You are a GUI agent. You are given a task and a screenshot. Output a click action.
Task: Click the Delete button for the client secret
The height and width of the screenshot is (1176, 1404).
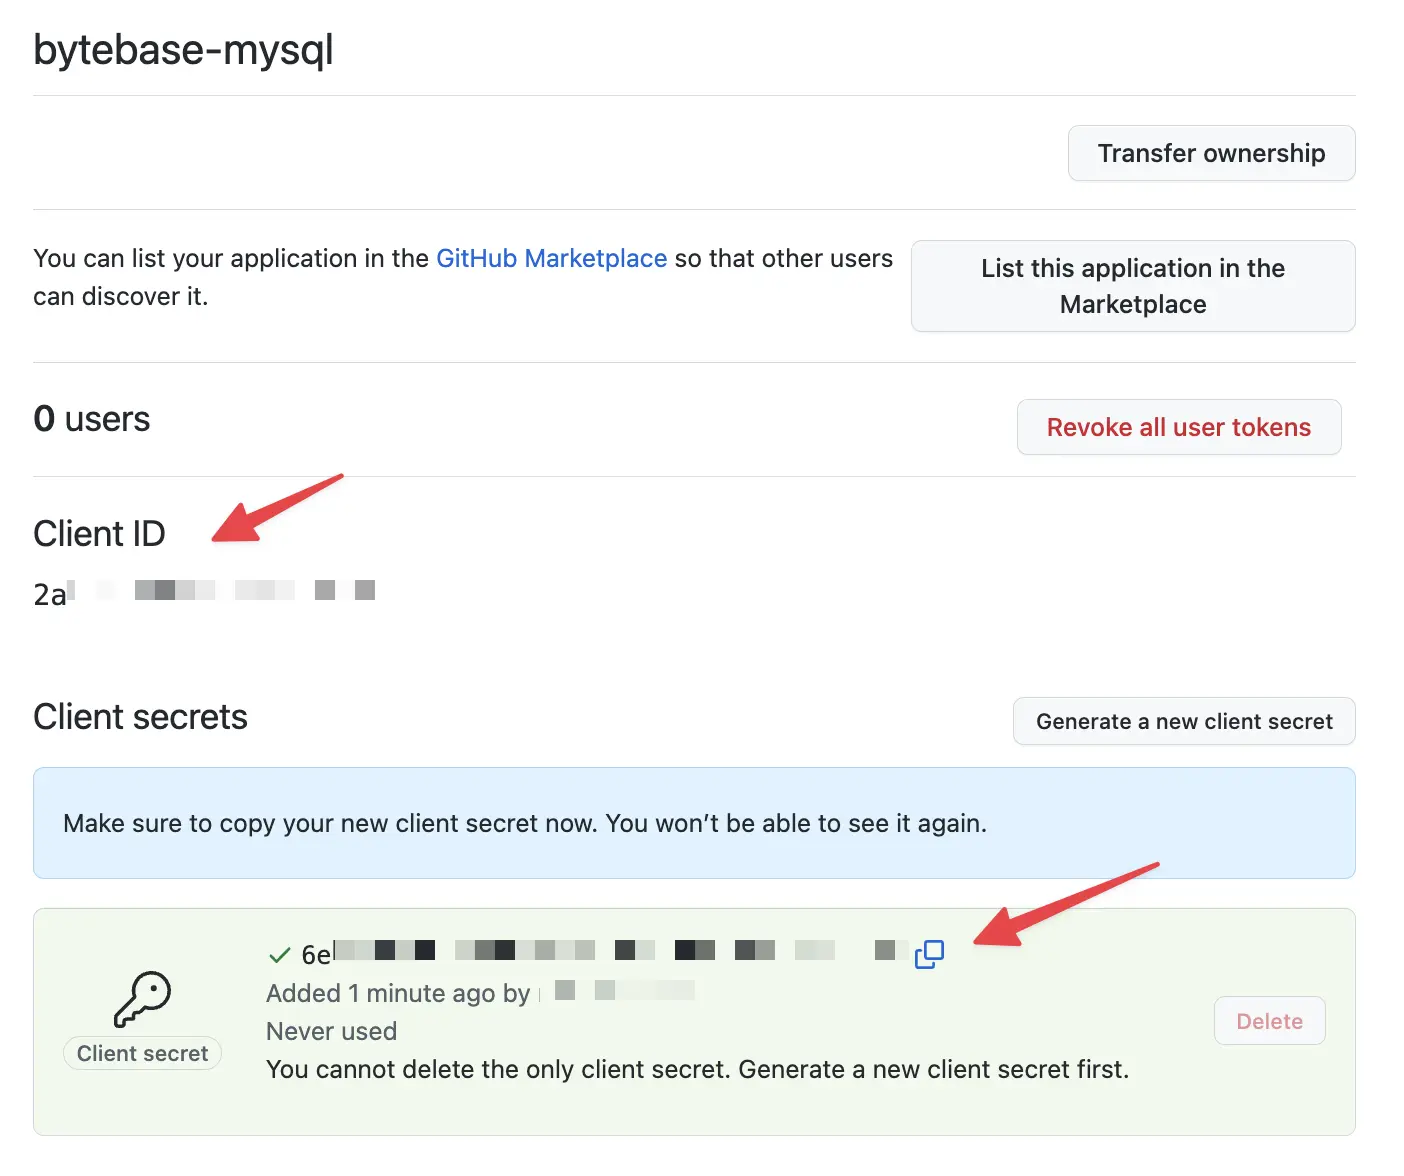pyautogui.click(x=1269, y=1020)
